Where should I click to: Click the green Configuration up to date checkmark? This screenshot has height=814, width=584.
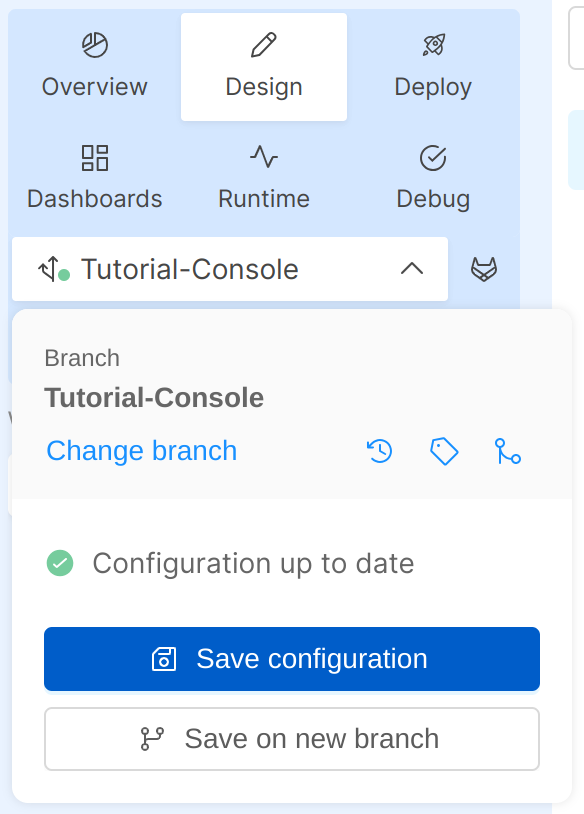(60, 564)
